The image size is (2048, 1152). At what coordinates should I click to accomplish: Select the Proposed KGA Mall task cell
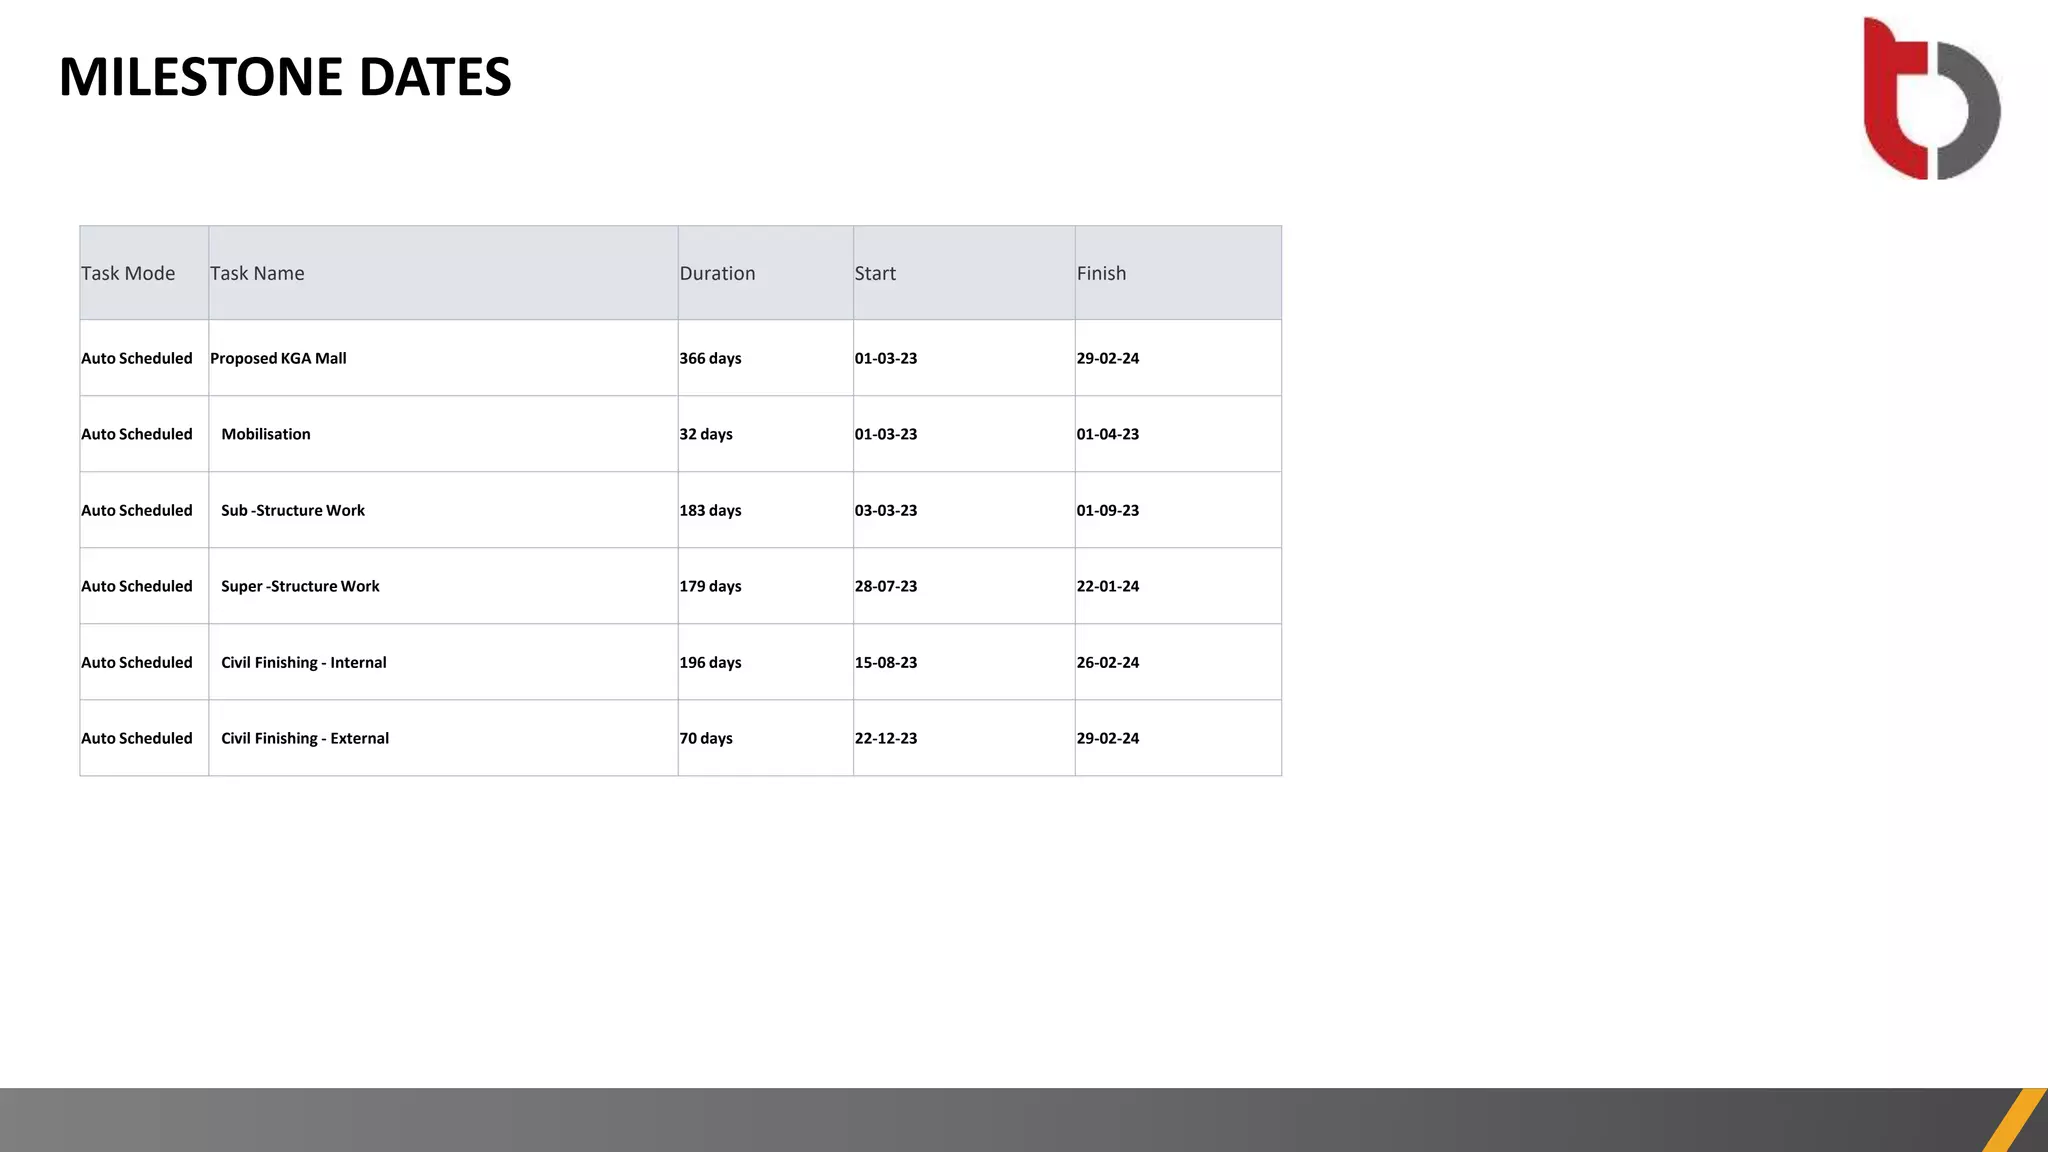pos(443,358)
